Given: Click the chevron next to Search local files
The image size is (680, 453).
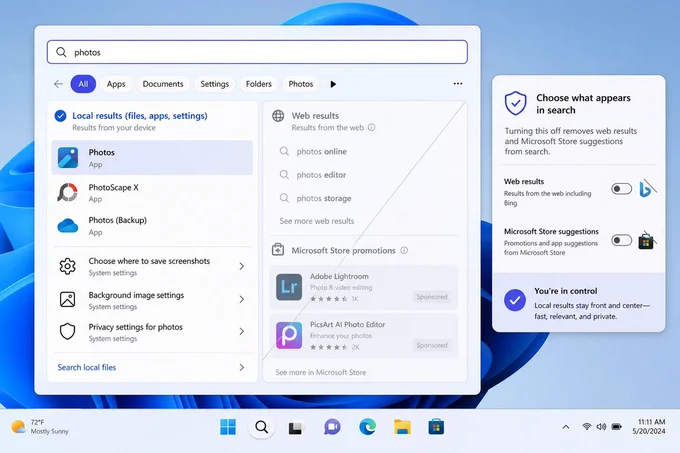Looking at the screenshot, I should point(242,368).
